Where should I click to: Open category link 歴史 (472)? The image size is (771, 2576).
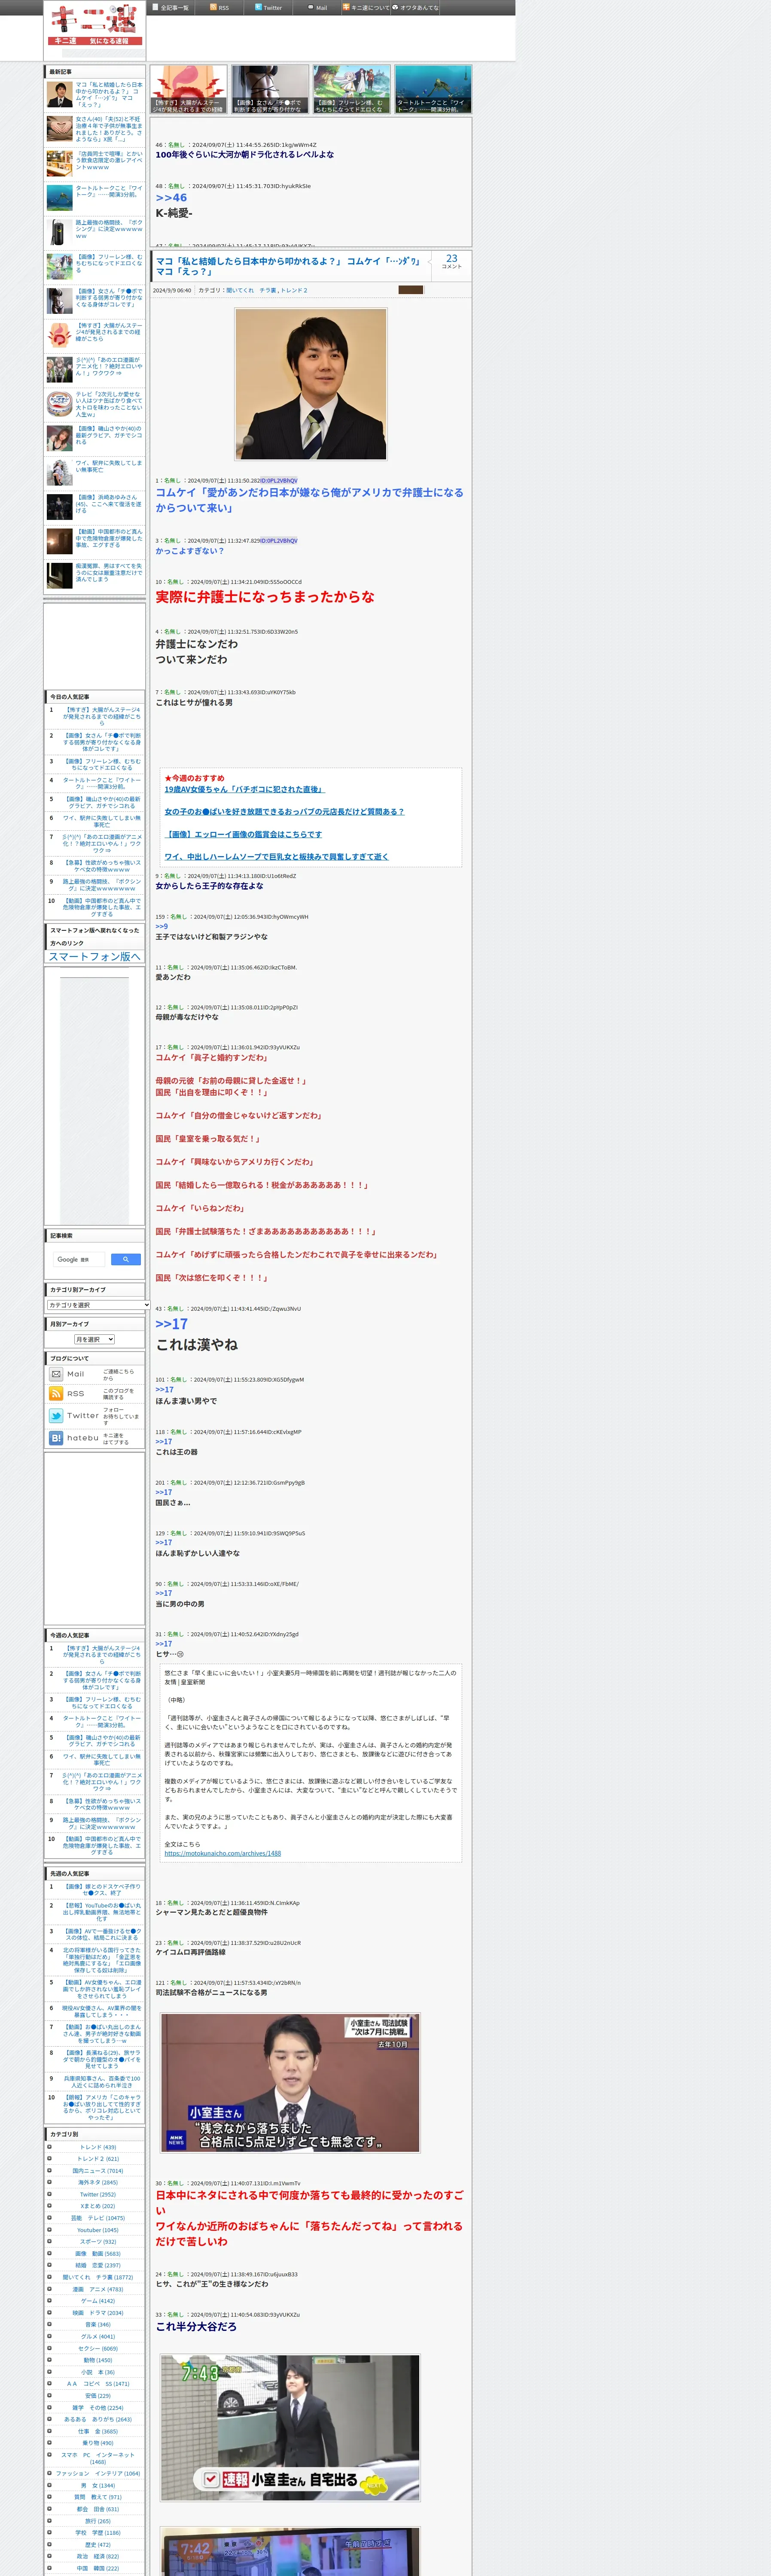(98, 2545)
